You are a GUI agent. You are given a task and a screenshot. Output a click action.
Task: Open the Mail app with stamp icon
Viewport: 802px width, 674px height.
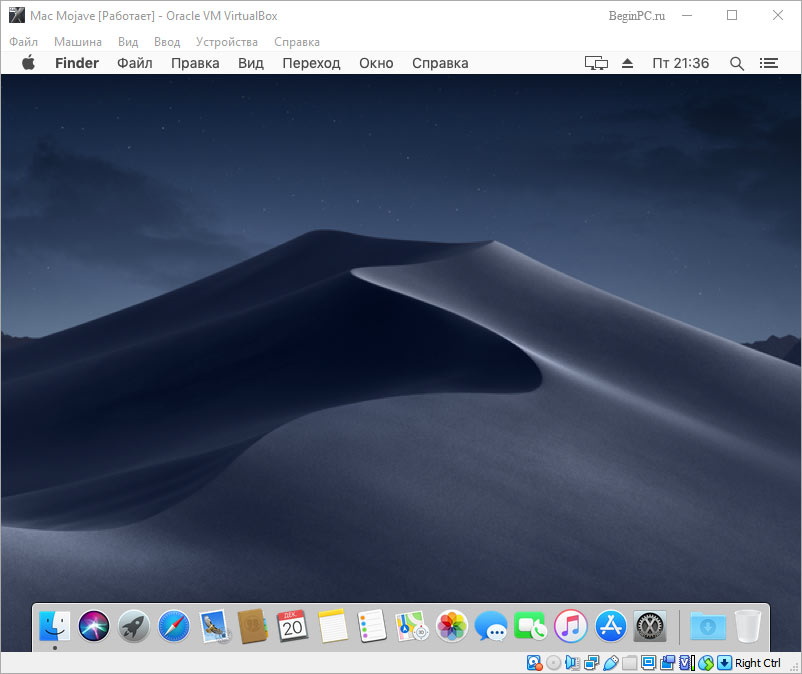pyautogui.click(x=213, y=625)
